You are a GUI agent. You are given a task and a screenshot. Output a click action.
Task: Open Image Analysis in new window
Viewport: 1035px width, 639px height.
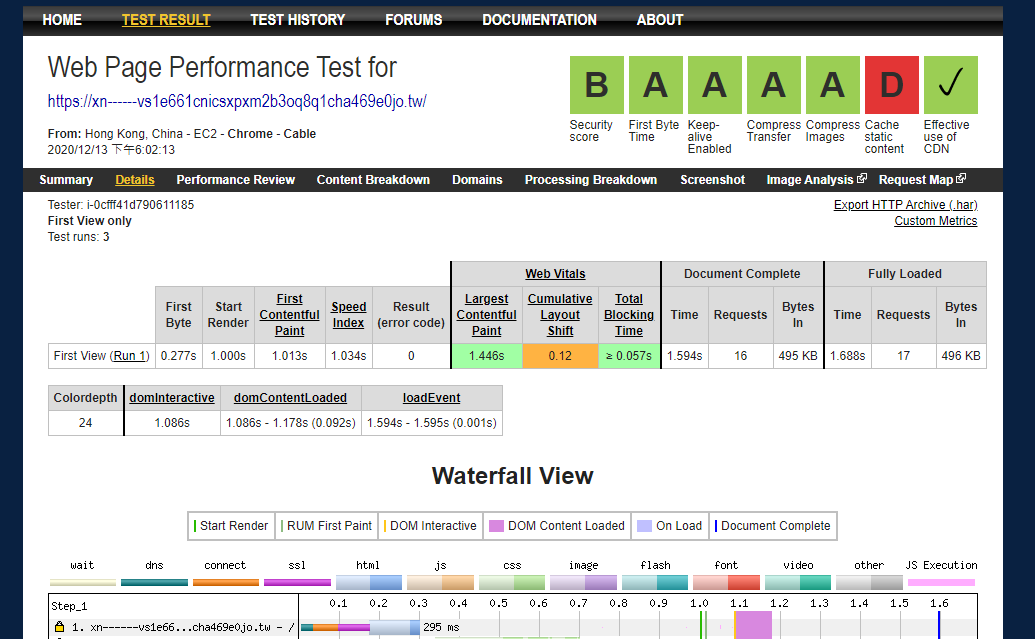(816, 180)
